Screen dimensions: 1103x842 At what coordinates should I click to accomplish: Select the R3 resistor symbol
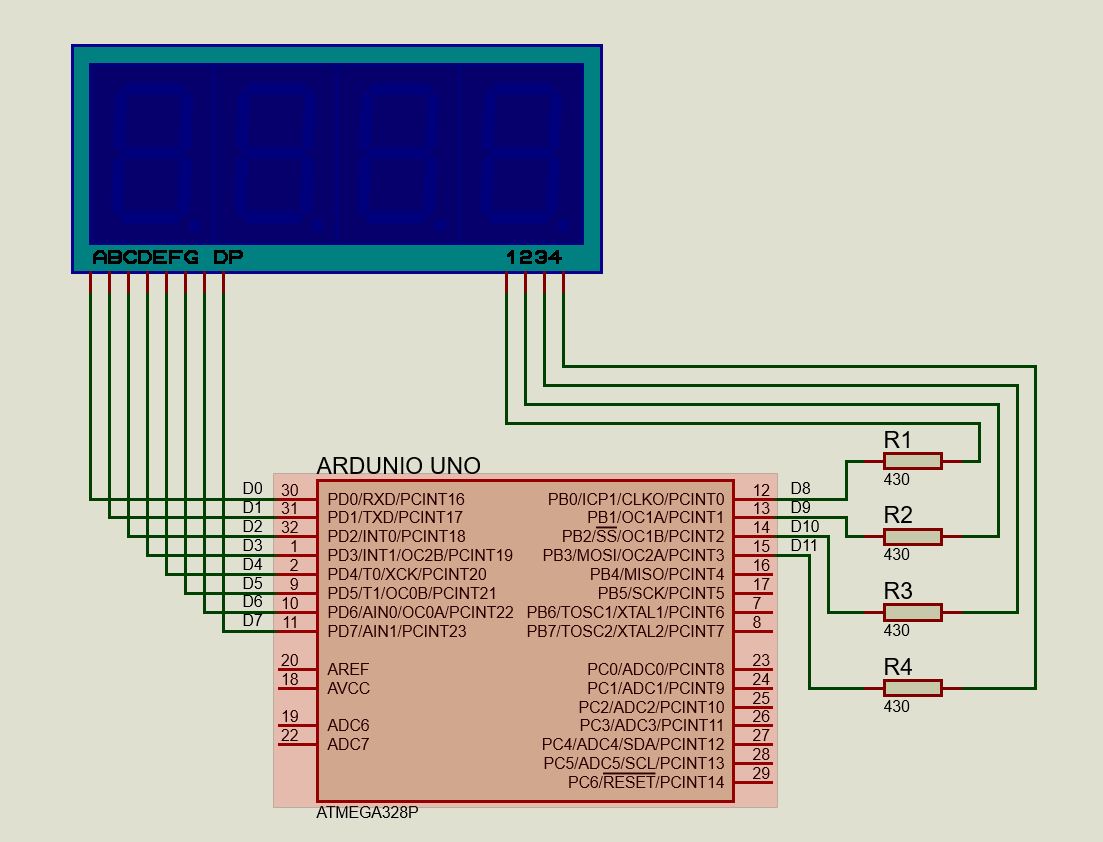click(x=911, y=612)
